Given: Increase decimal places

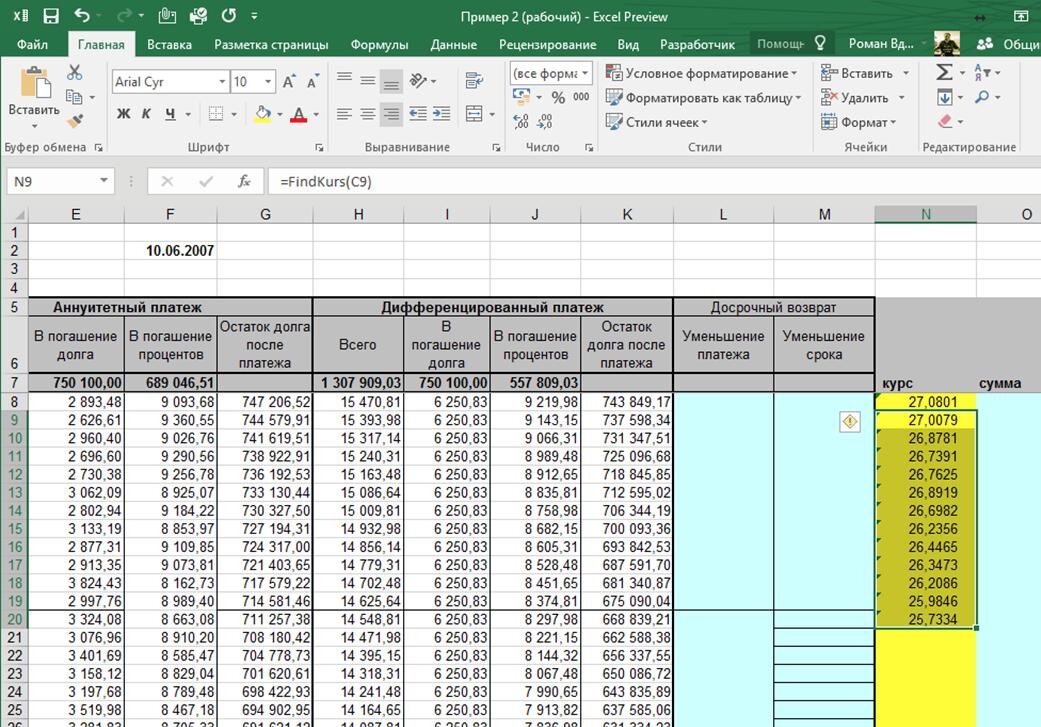Looking at the screenshot, I should (521, 121).
